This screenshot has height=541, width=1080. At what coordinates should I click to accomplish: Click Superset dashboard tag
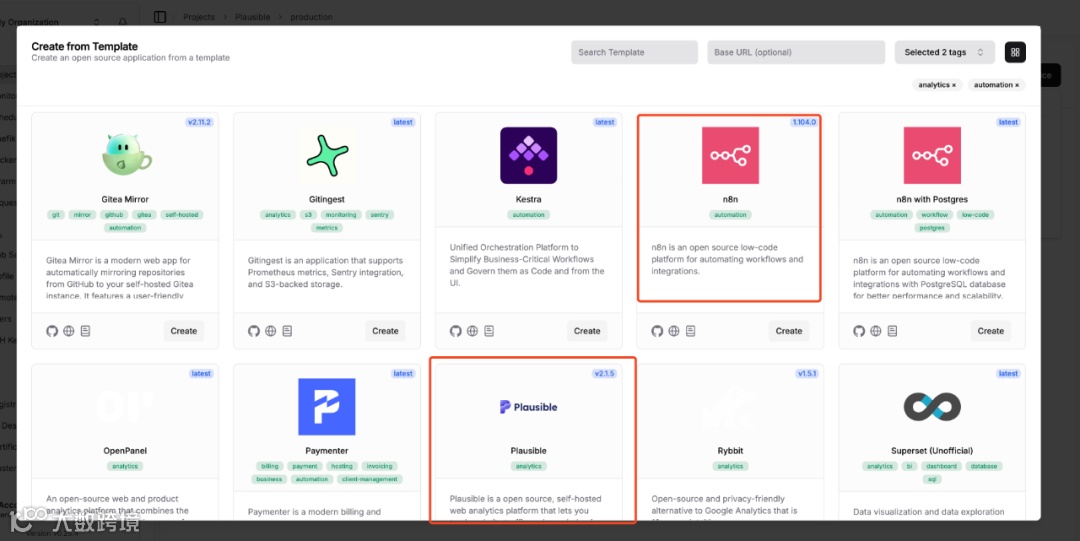(941, 467)
